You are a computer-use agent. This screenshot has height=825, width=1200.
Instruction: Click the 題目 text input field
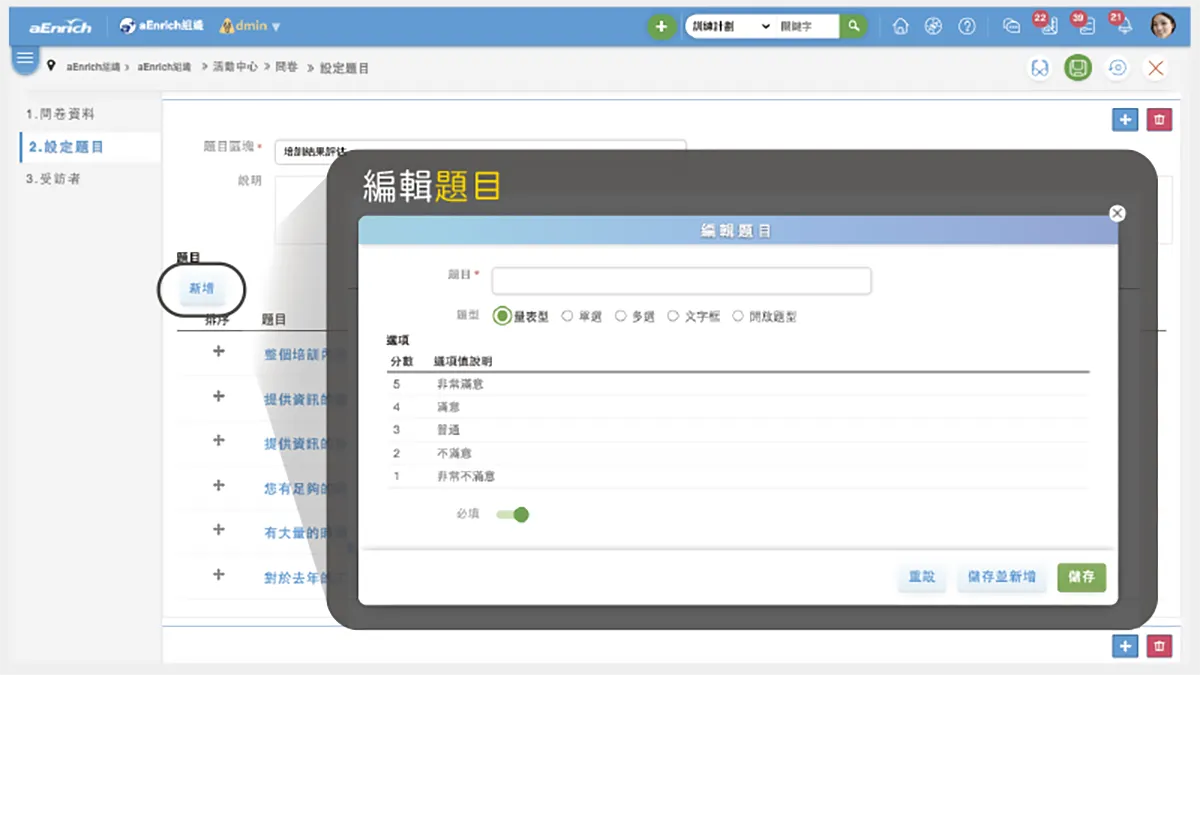[681, 281]
